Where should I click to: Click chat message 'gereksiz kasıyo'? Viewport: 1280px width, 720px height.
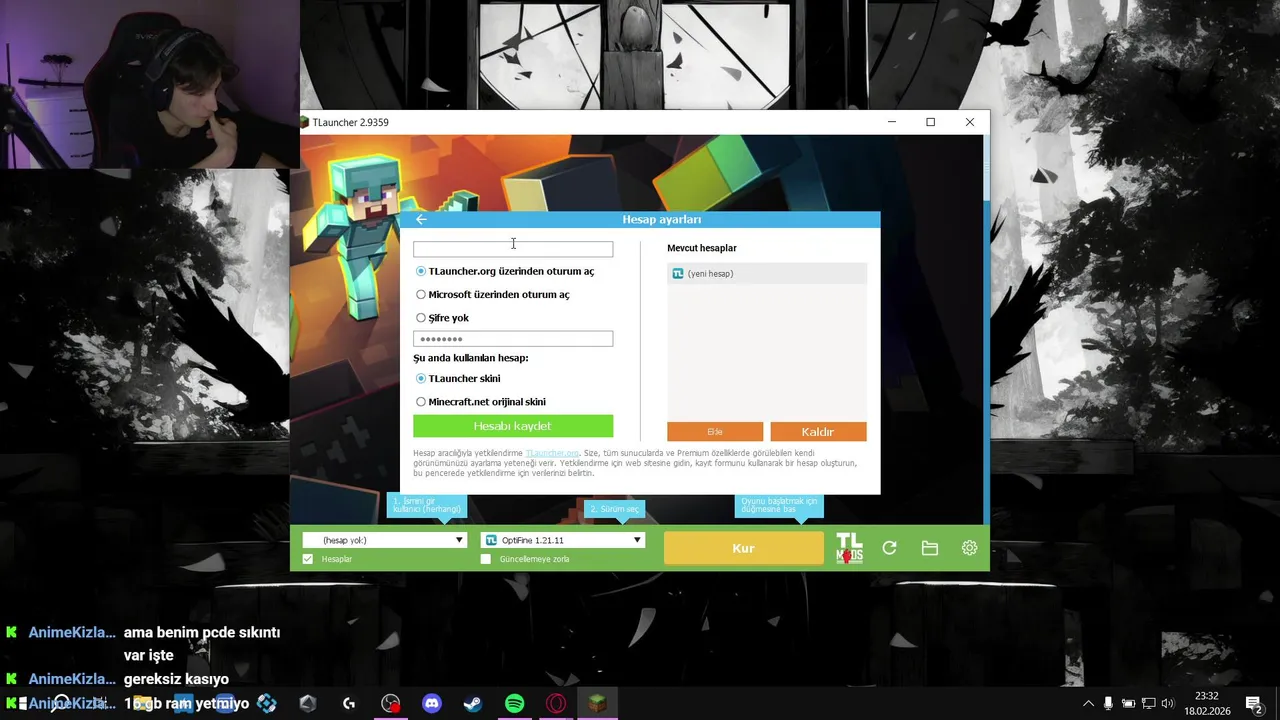[x=176, y=679]
